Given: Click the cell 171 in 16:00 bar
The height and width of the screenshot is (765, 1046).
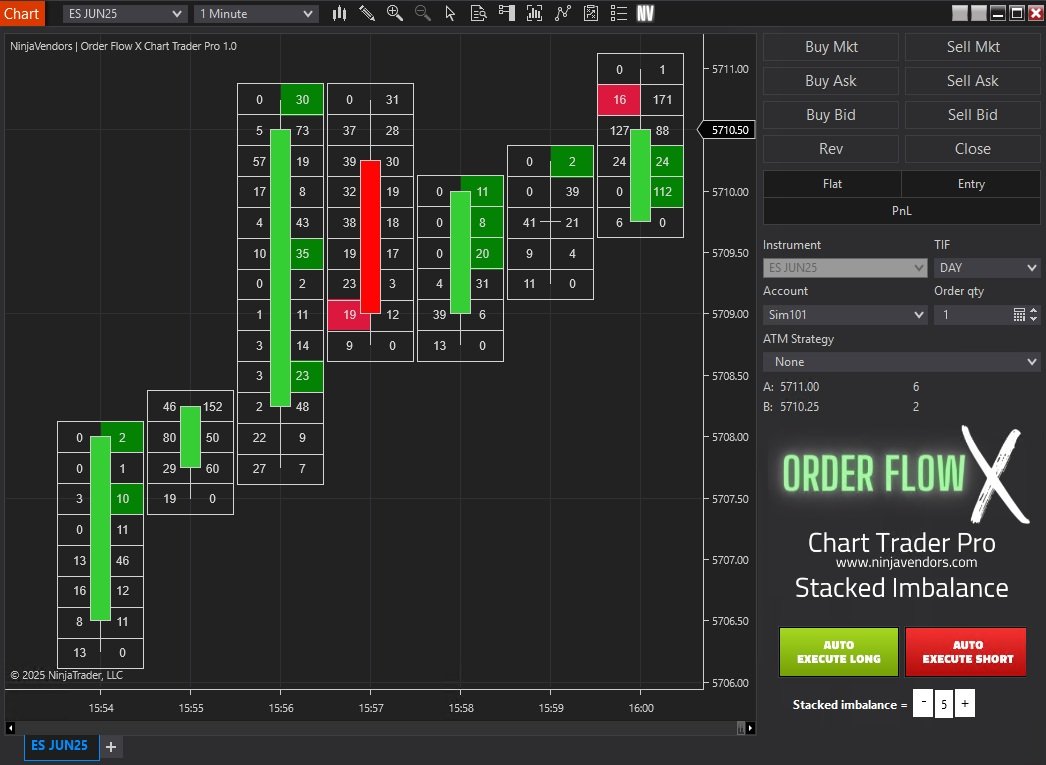Looking at the screenshot, I should tap(662, 99).
